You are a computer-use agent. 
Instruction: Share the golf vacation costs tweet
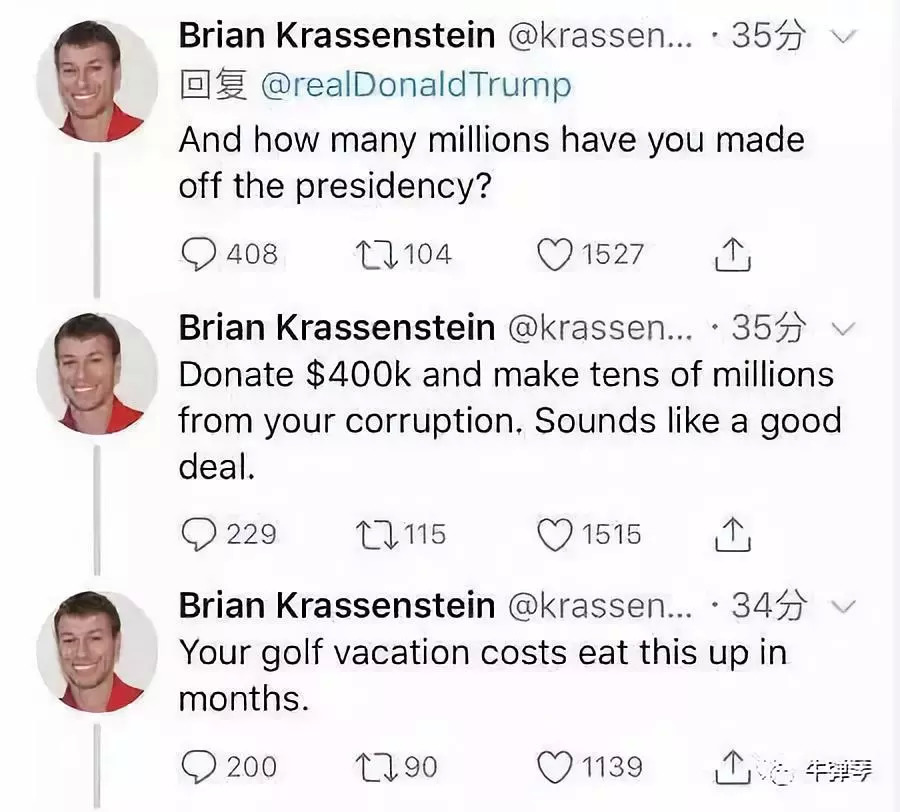pyautogui.click(x=732, y=768)
